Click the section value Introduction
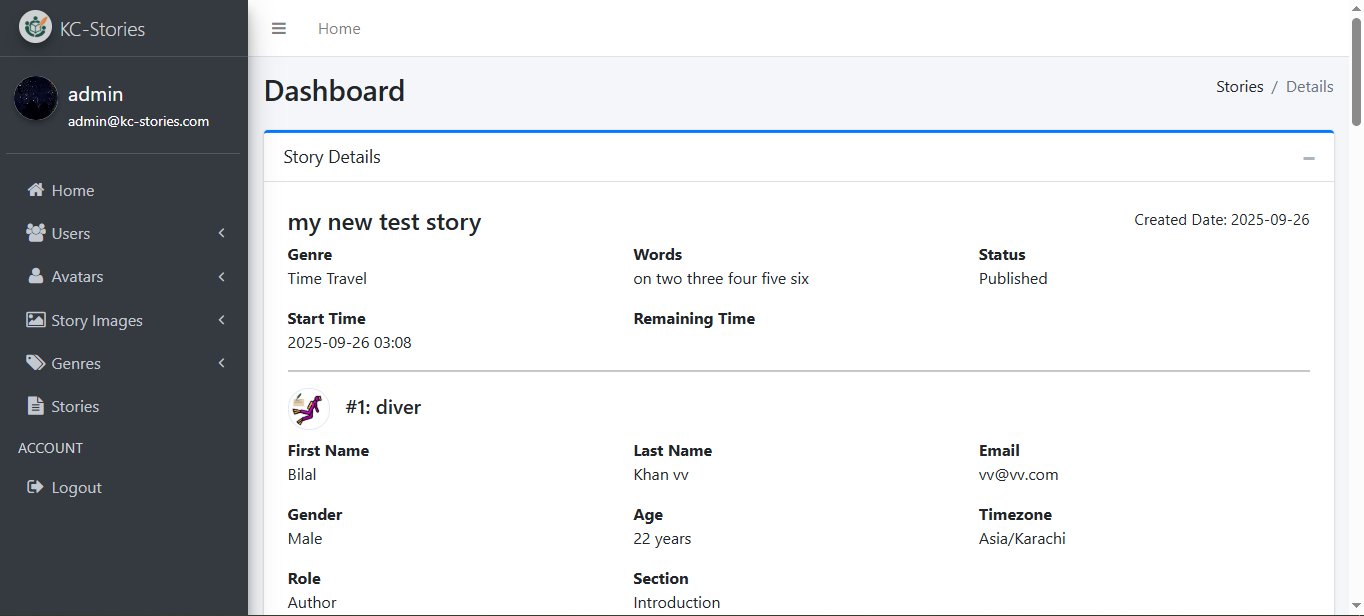The image size is (1364, 616). (677, 603)
